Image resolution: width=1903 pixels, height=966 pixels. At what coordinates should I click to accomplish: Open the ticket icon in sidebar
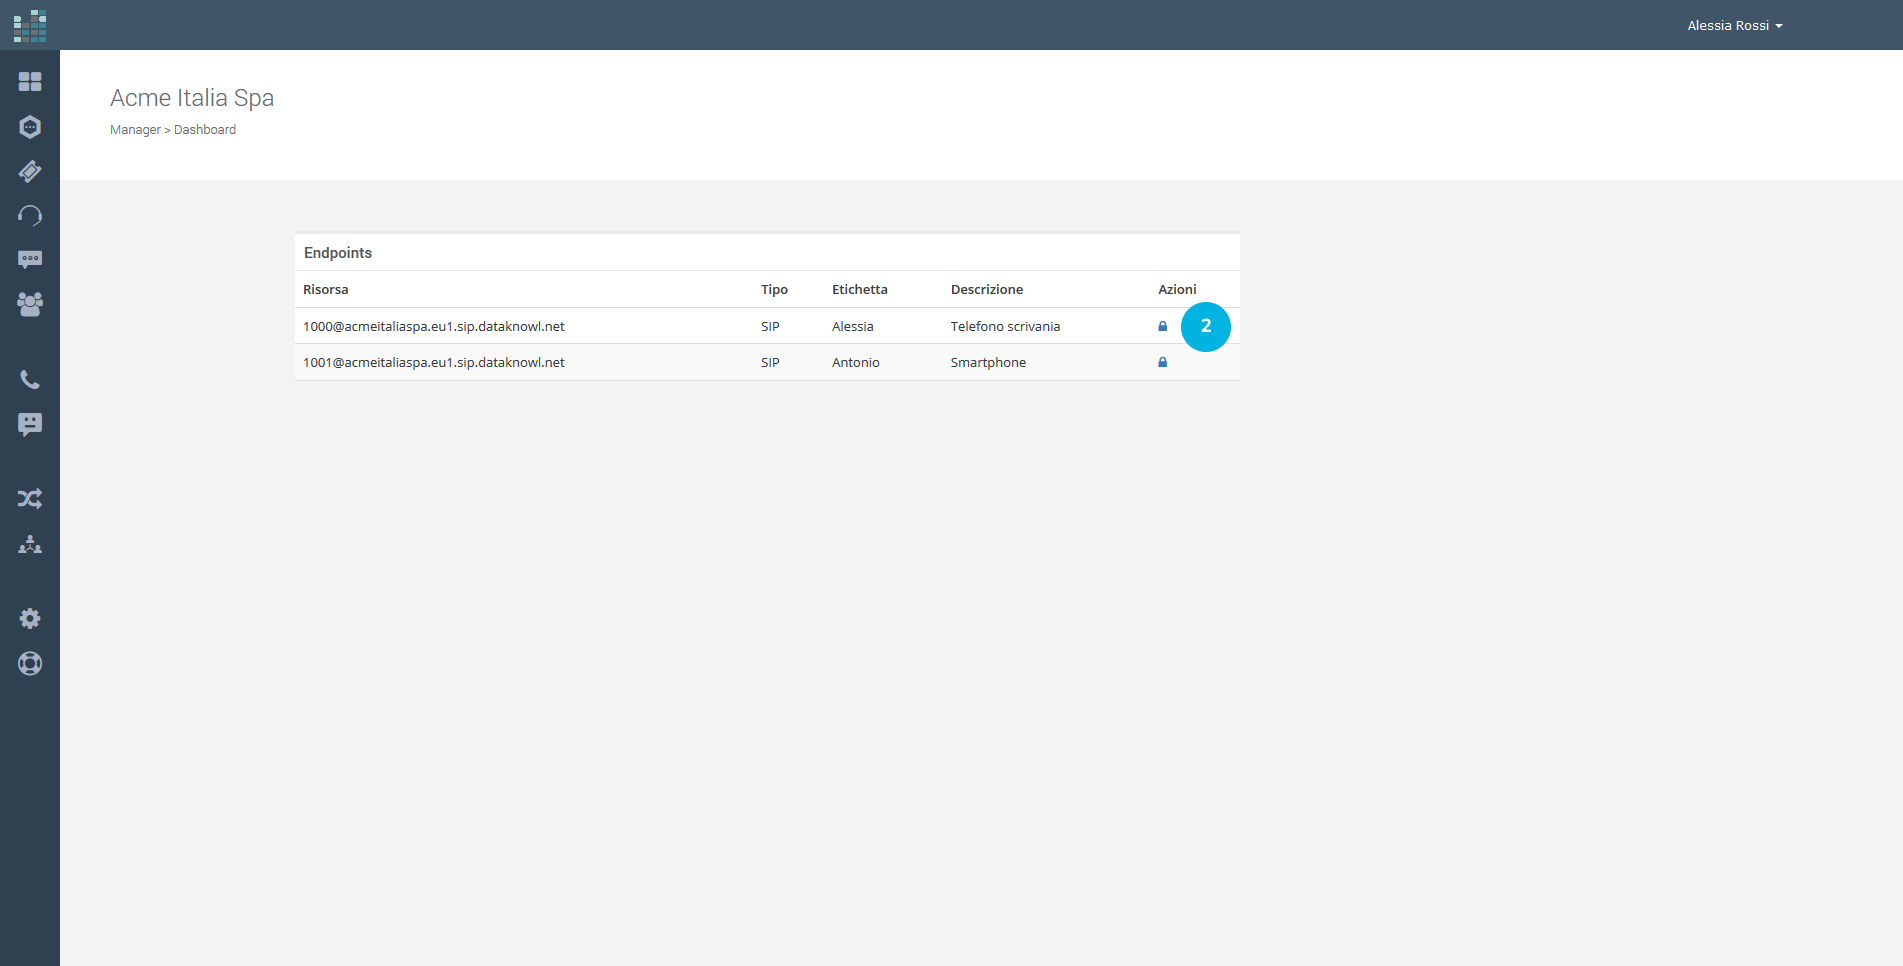[30, 172]
